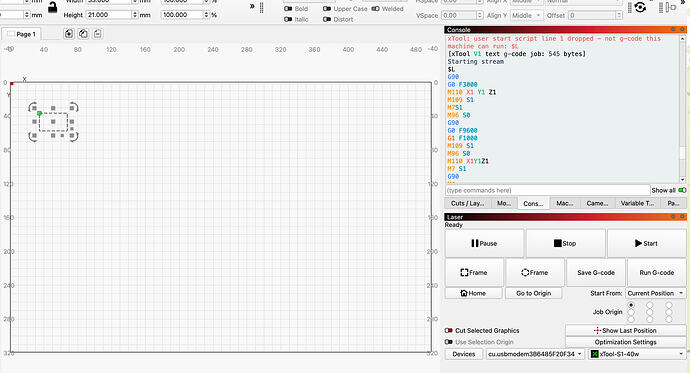Click the bottom-right rotation handle of selection

click(x=74, y=136)
